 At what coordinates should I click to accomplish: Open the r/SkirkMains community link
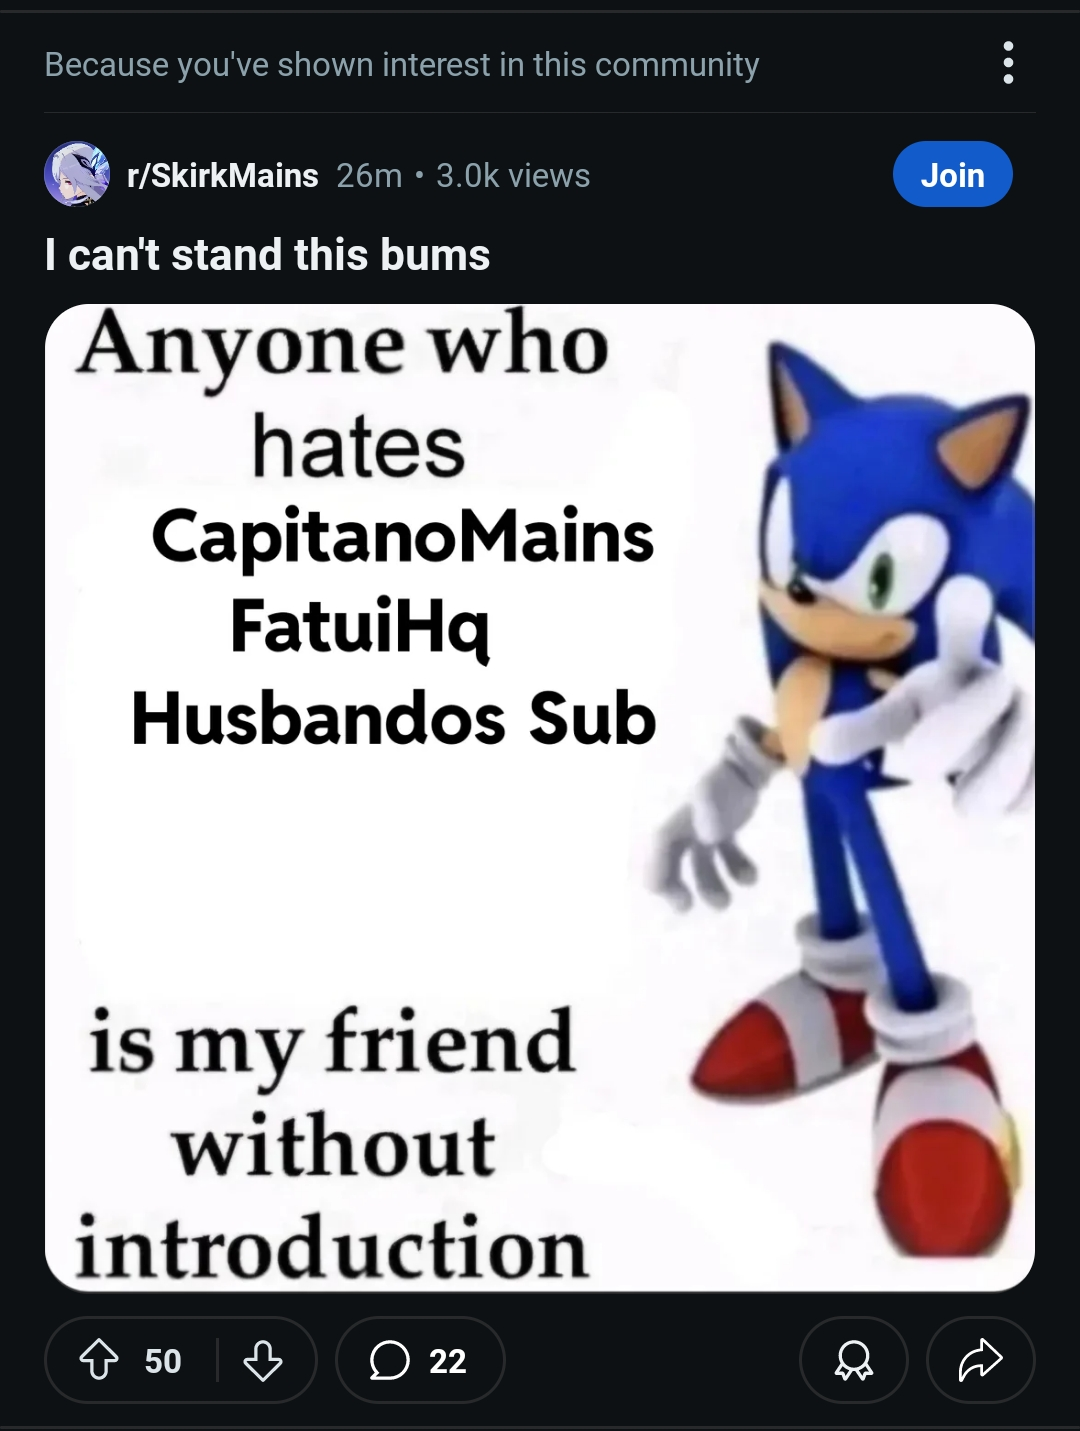222,175
